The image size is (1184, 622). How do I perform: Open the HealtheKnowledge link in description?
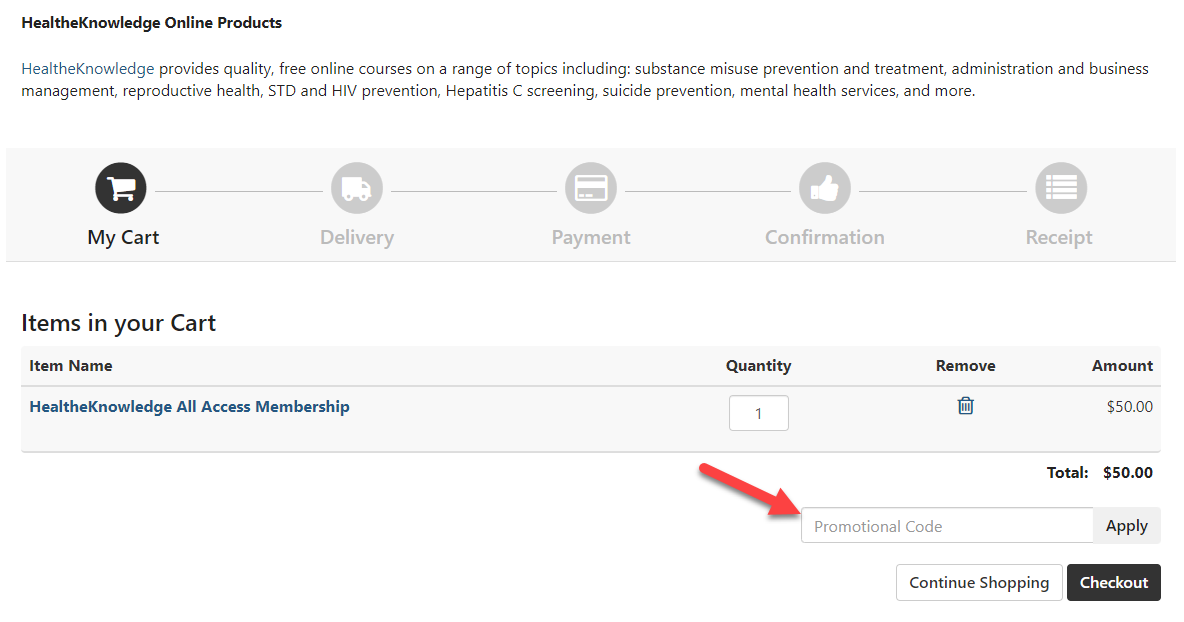pos(88,69)
